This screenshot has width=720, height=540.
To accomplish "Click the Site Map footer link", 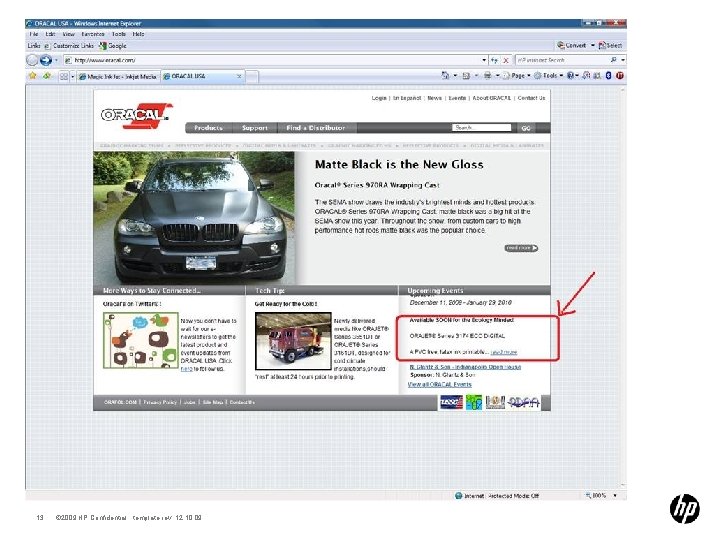I will tap(213, 402).
